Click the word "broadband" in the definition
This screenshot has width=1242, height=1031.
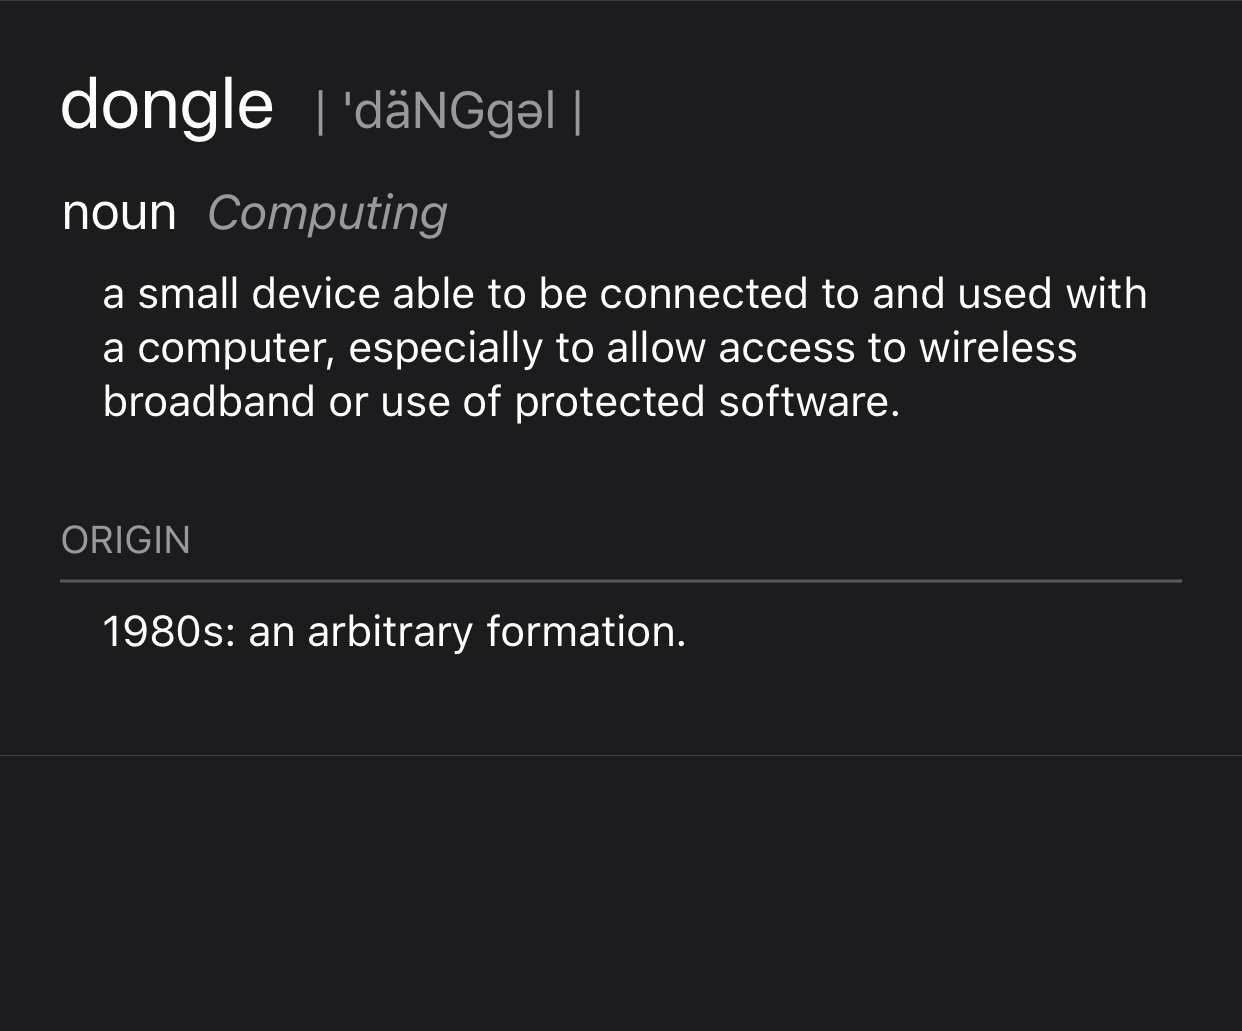coord(208,402)
